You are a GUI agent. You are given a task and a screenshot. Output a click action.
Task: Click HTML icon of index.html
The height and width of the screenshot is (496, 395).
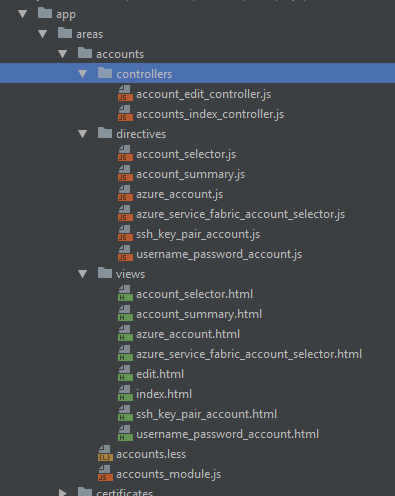125,393
